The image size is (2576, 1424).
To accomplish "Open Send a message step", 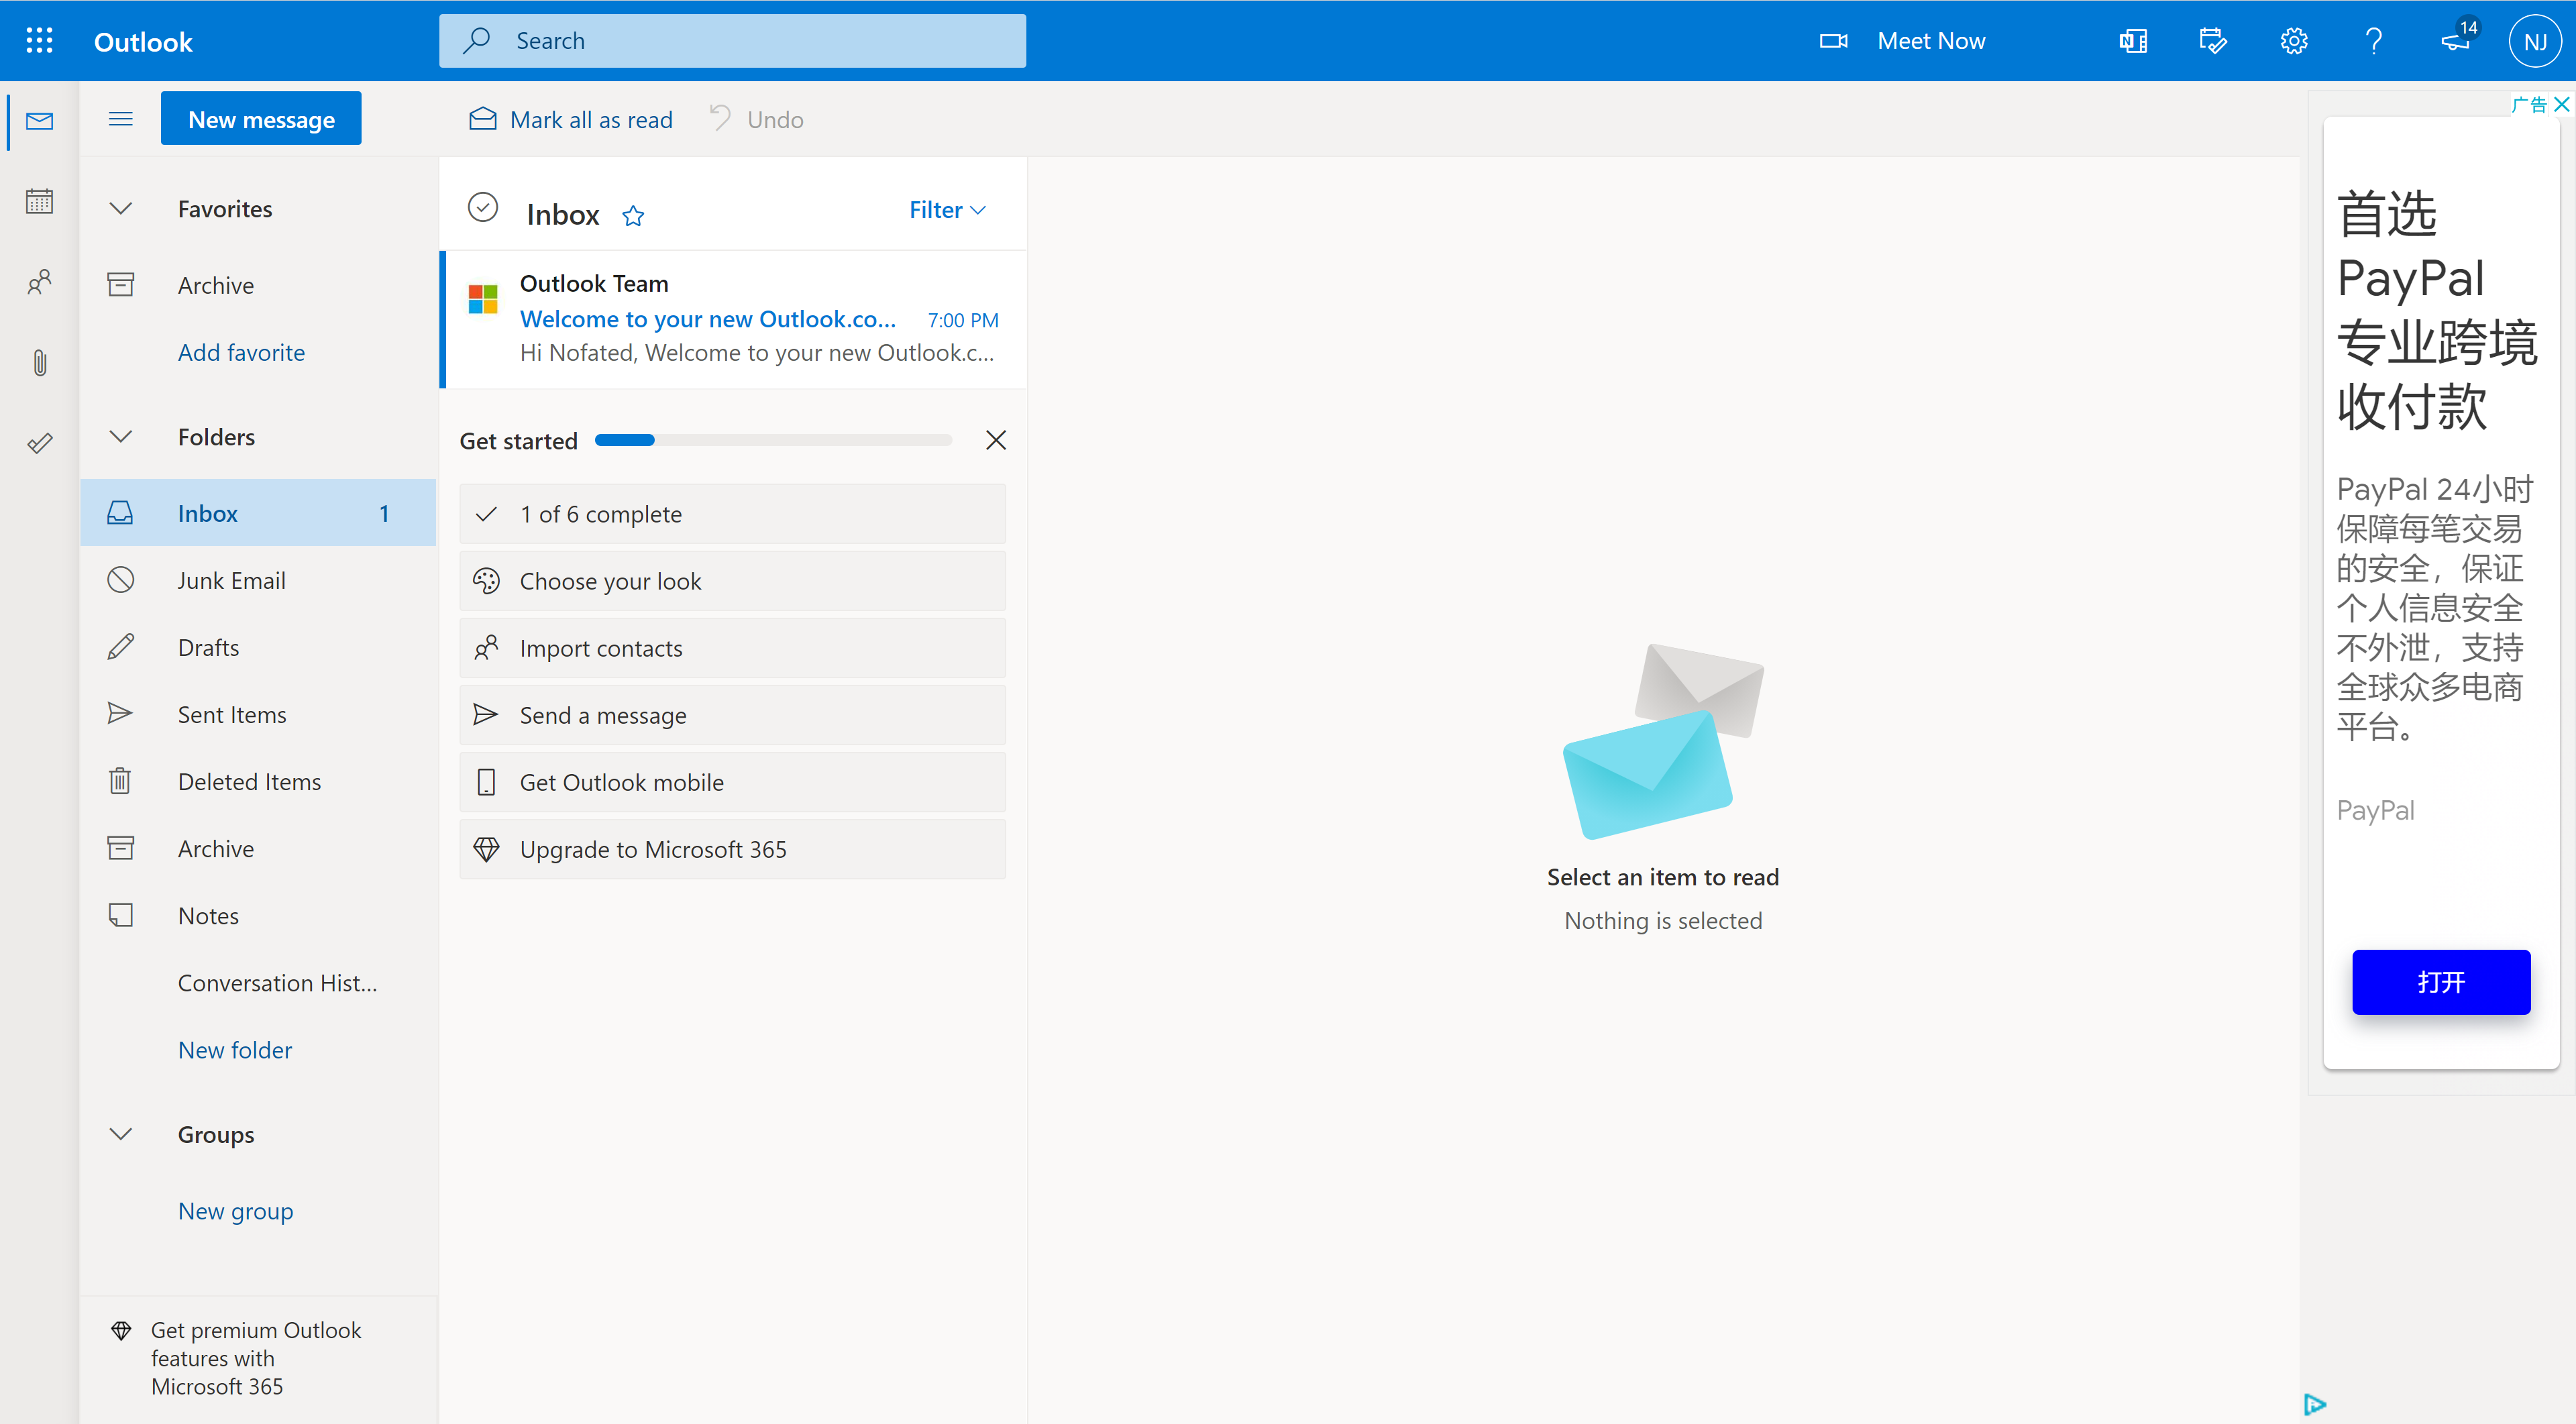I will click(732, 715).
